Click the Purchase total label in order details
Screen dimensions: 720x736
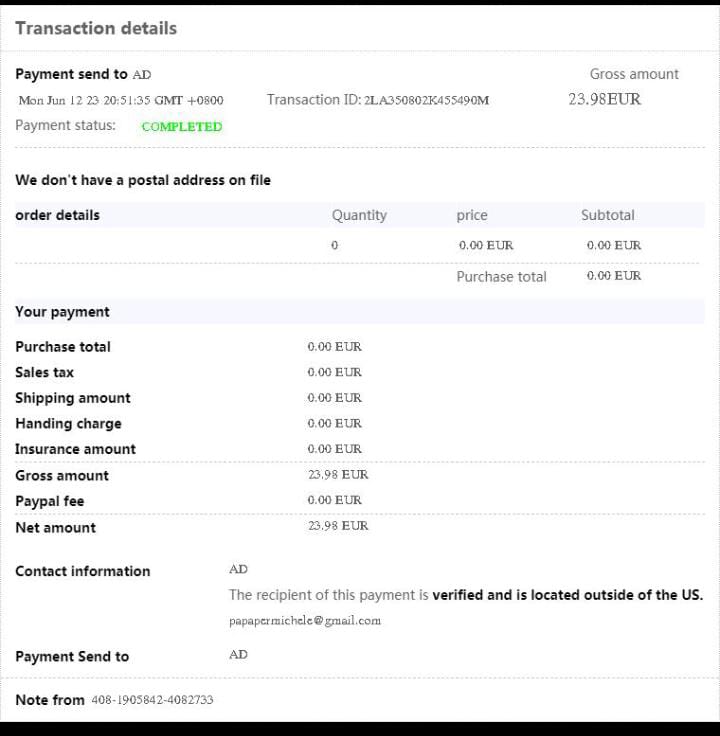tap(501, 277)
